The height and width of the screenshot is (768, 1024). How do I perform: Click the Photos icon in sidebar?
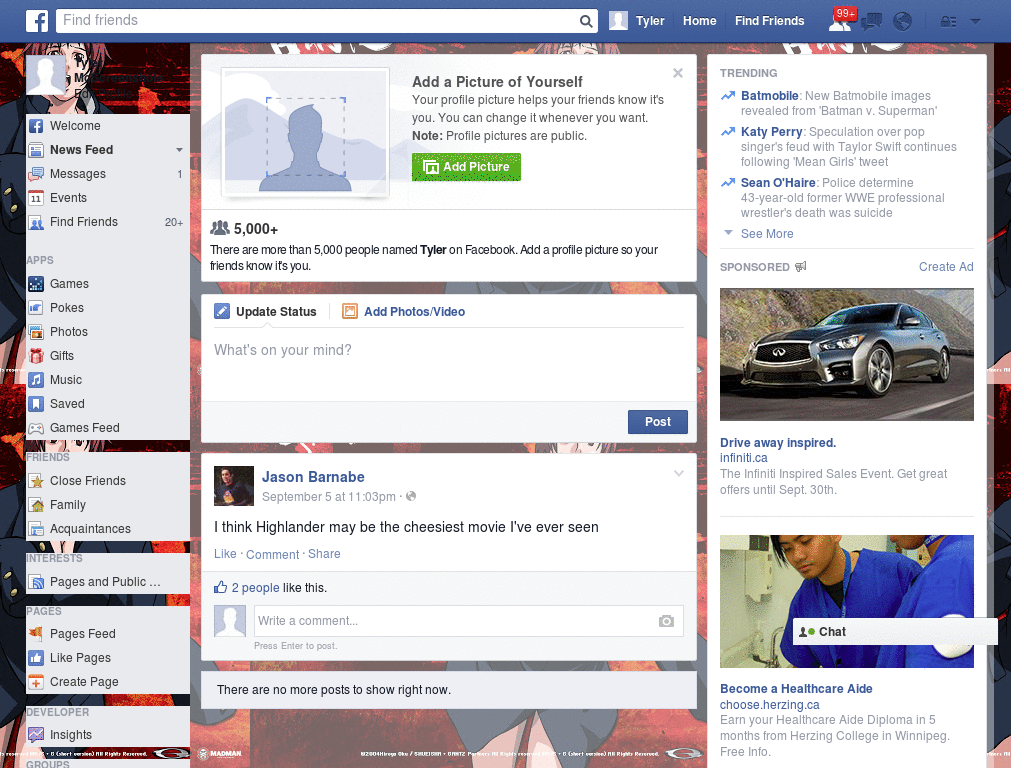click(36, 332)
